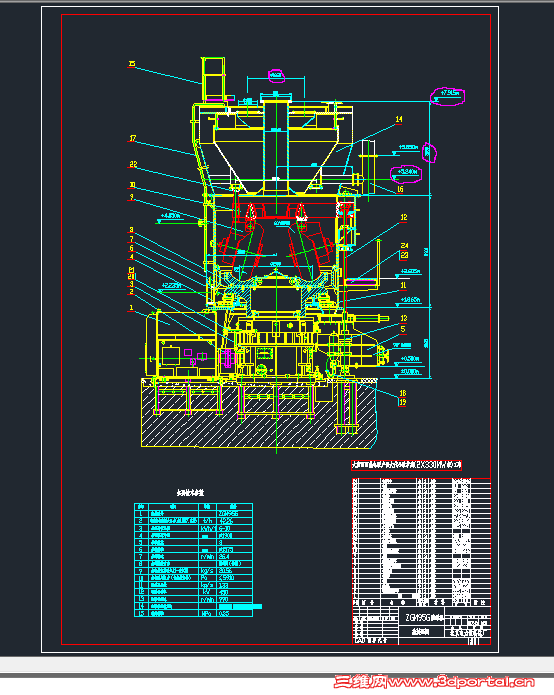The width and height of the screenshot is (554, 695).
Task: Select part callout number 12
Action: click(404, 217)
